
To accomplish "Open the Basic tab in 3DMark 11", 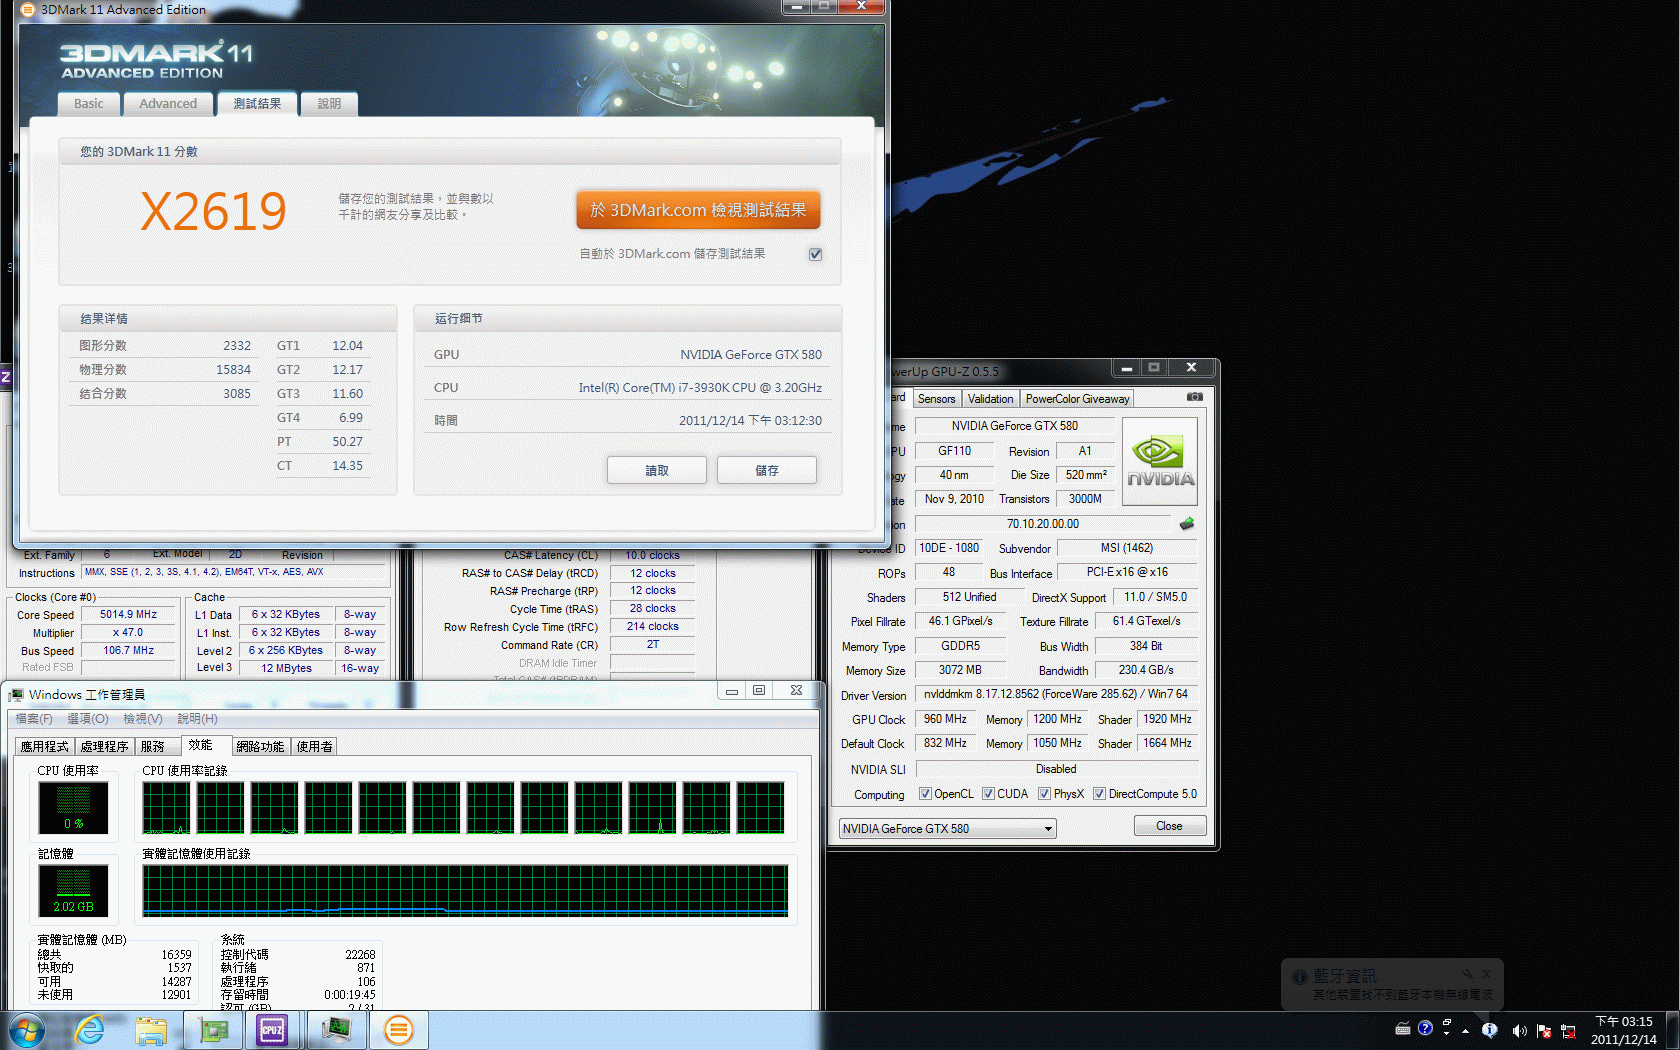I will [88, 104].
